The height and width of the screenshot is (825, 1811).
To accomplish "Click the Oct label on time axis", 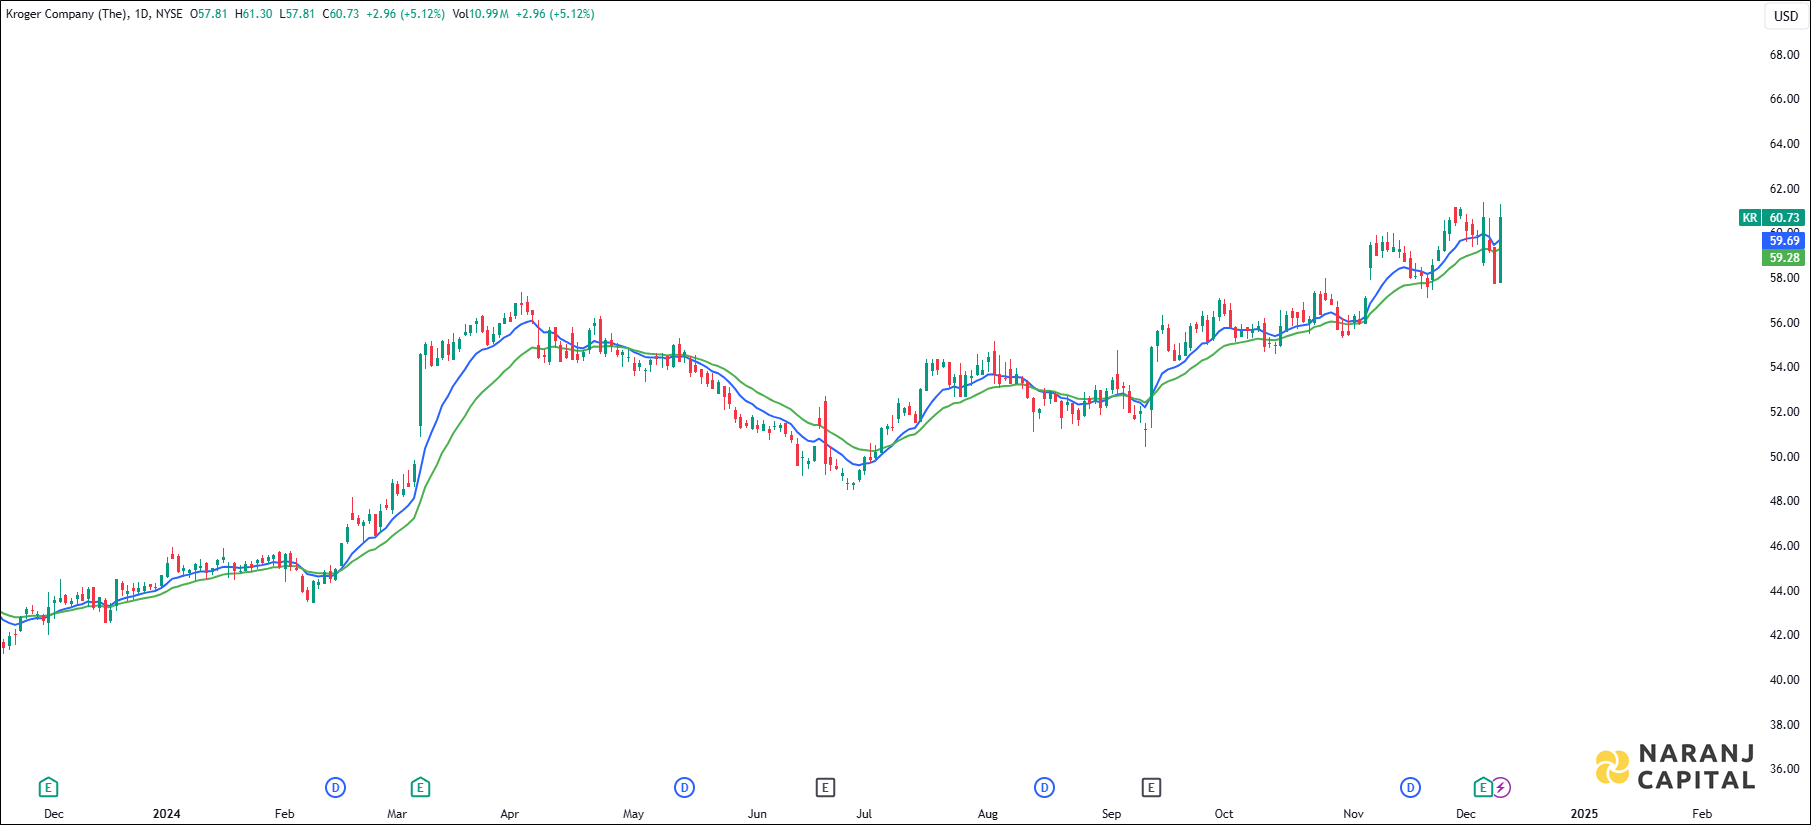I will [1224, 814].
